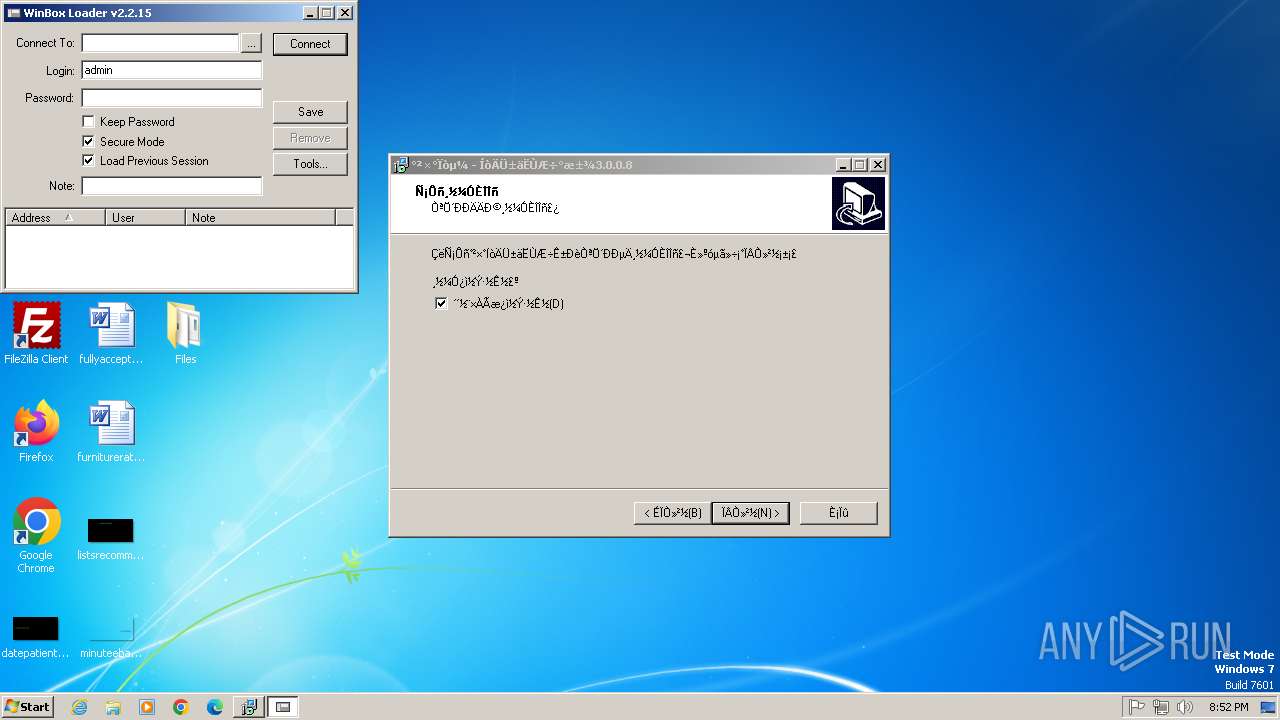The image size is (1280, 720).
Task: Switch to installer taskbar item
Action: click(x=249, y=707)
